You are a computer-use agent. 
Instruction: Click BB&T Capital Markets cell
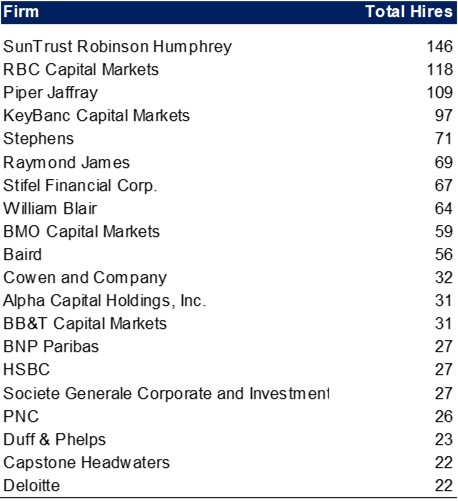pyautogui.click(x=85, y=324)
